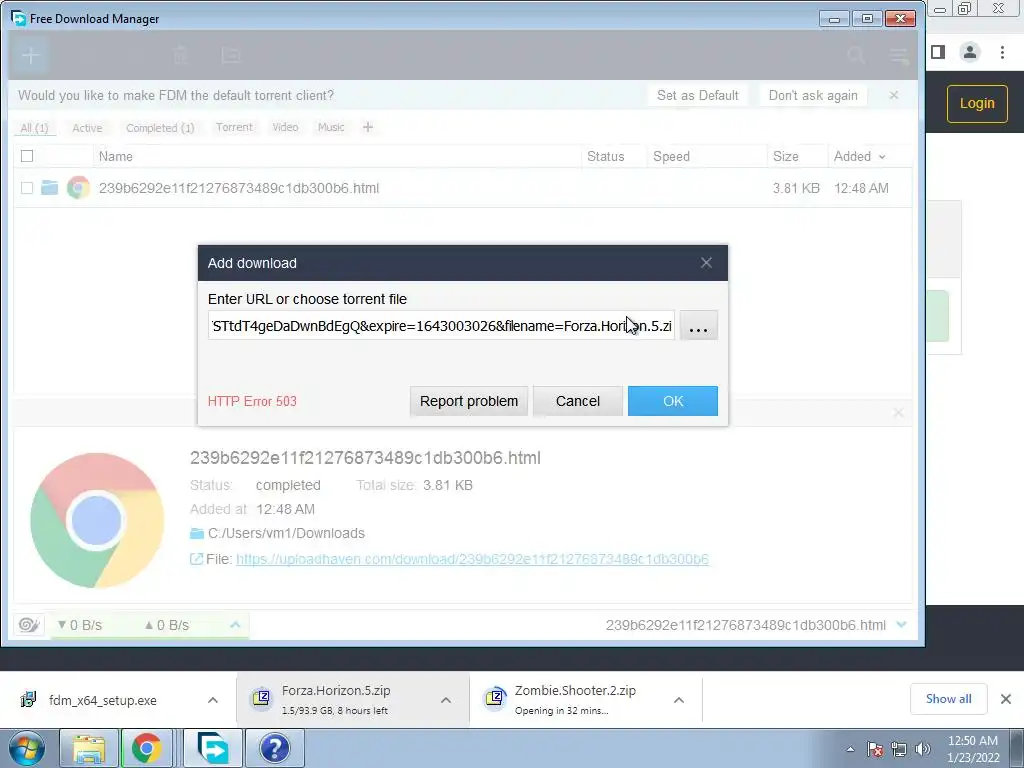Viewport: 1024px width, 768px height.
Task: Click Forza.Horizon.5.zip download item
Action: click(336, 700)
